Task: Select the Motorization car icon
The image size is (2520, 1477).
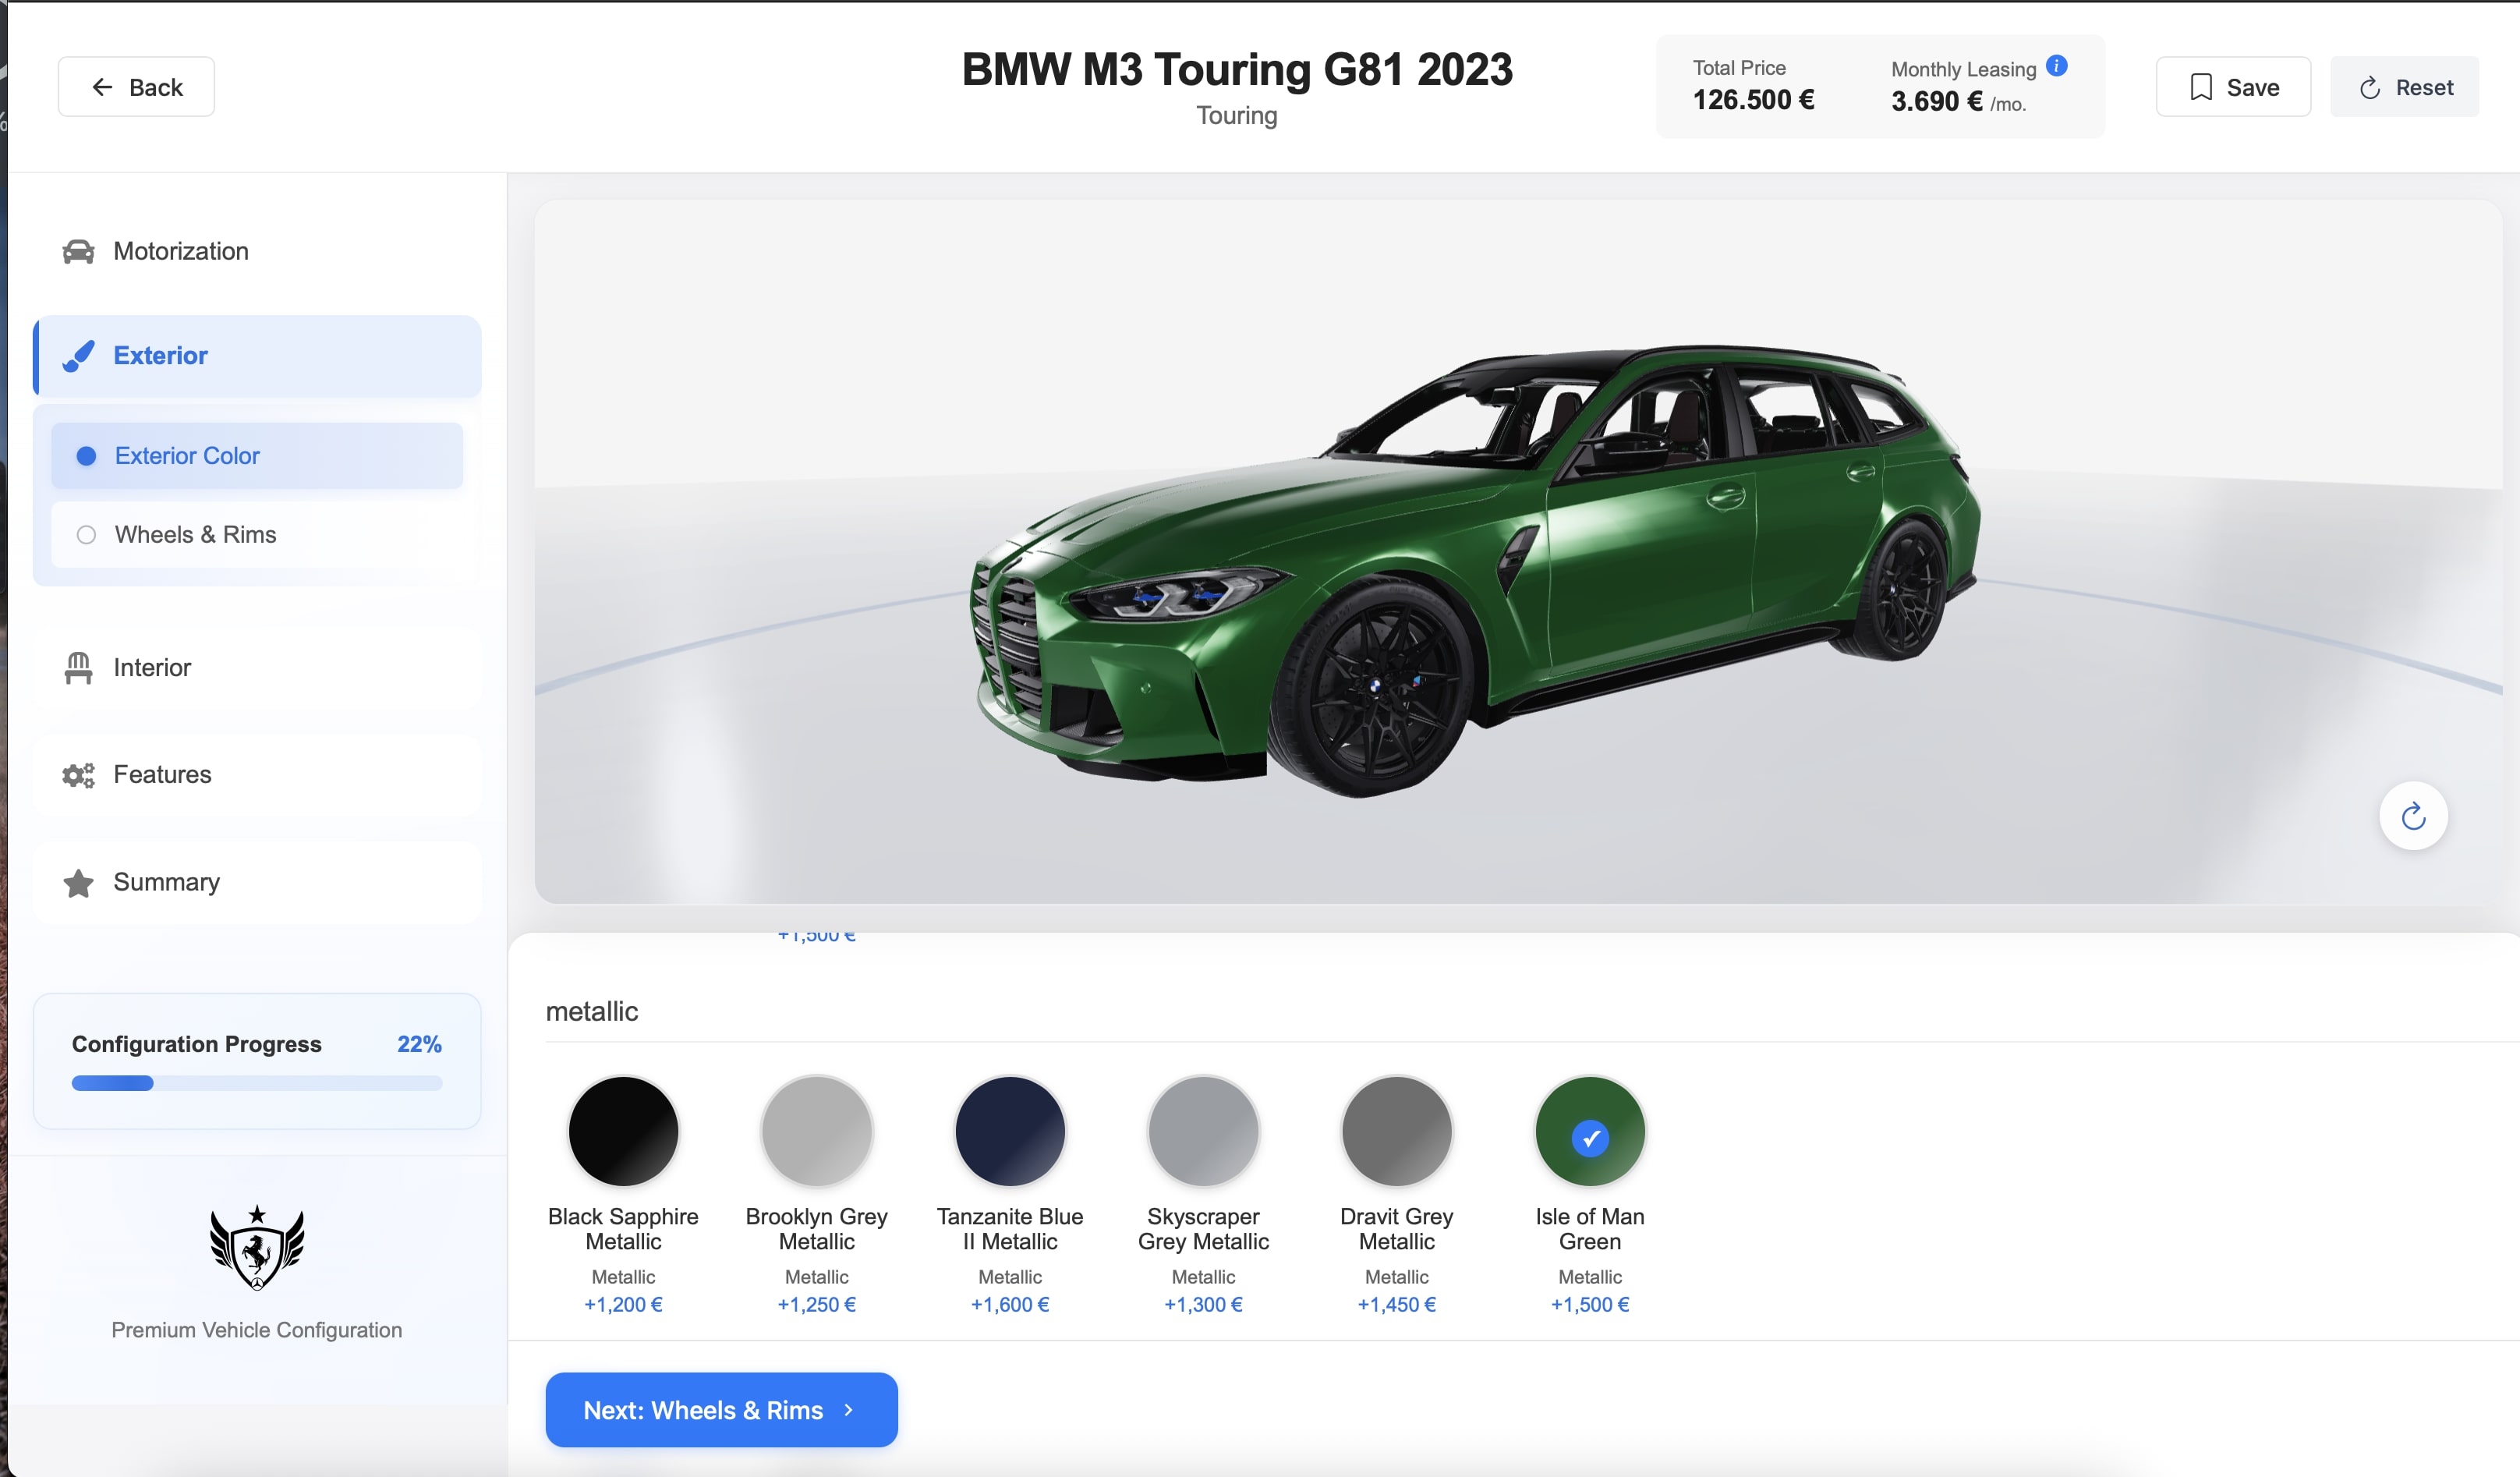Action: click(78, 250)
